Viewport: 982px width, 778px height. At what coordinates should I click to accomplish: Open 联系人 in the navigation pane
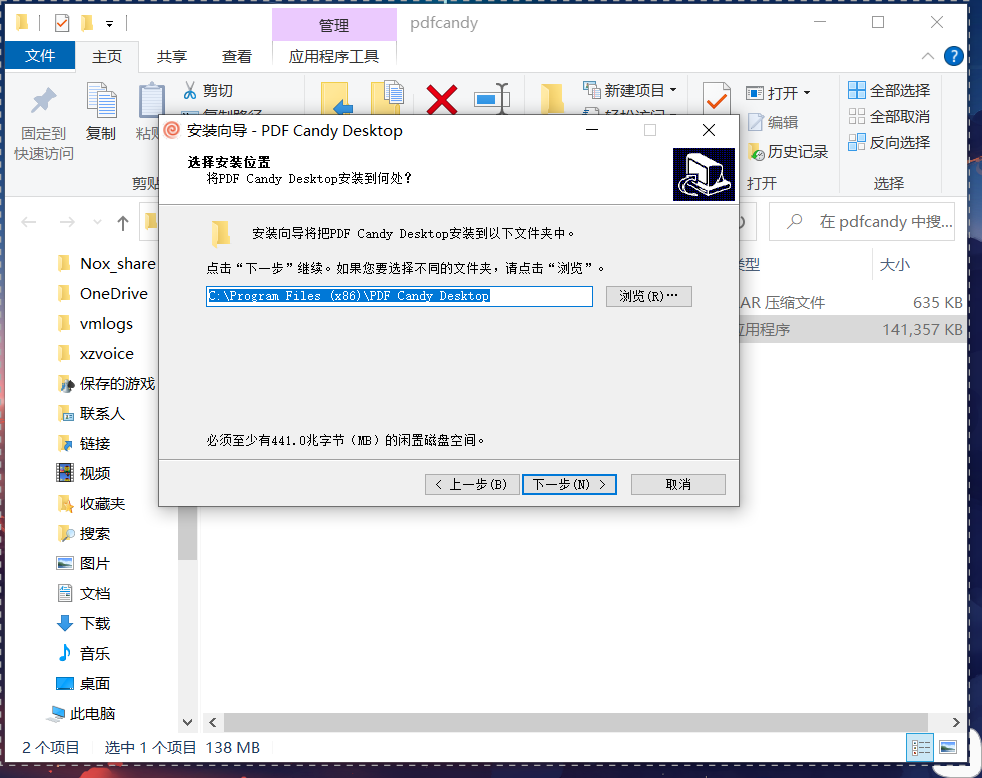pos(91,414)
